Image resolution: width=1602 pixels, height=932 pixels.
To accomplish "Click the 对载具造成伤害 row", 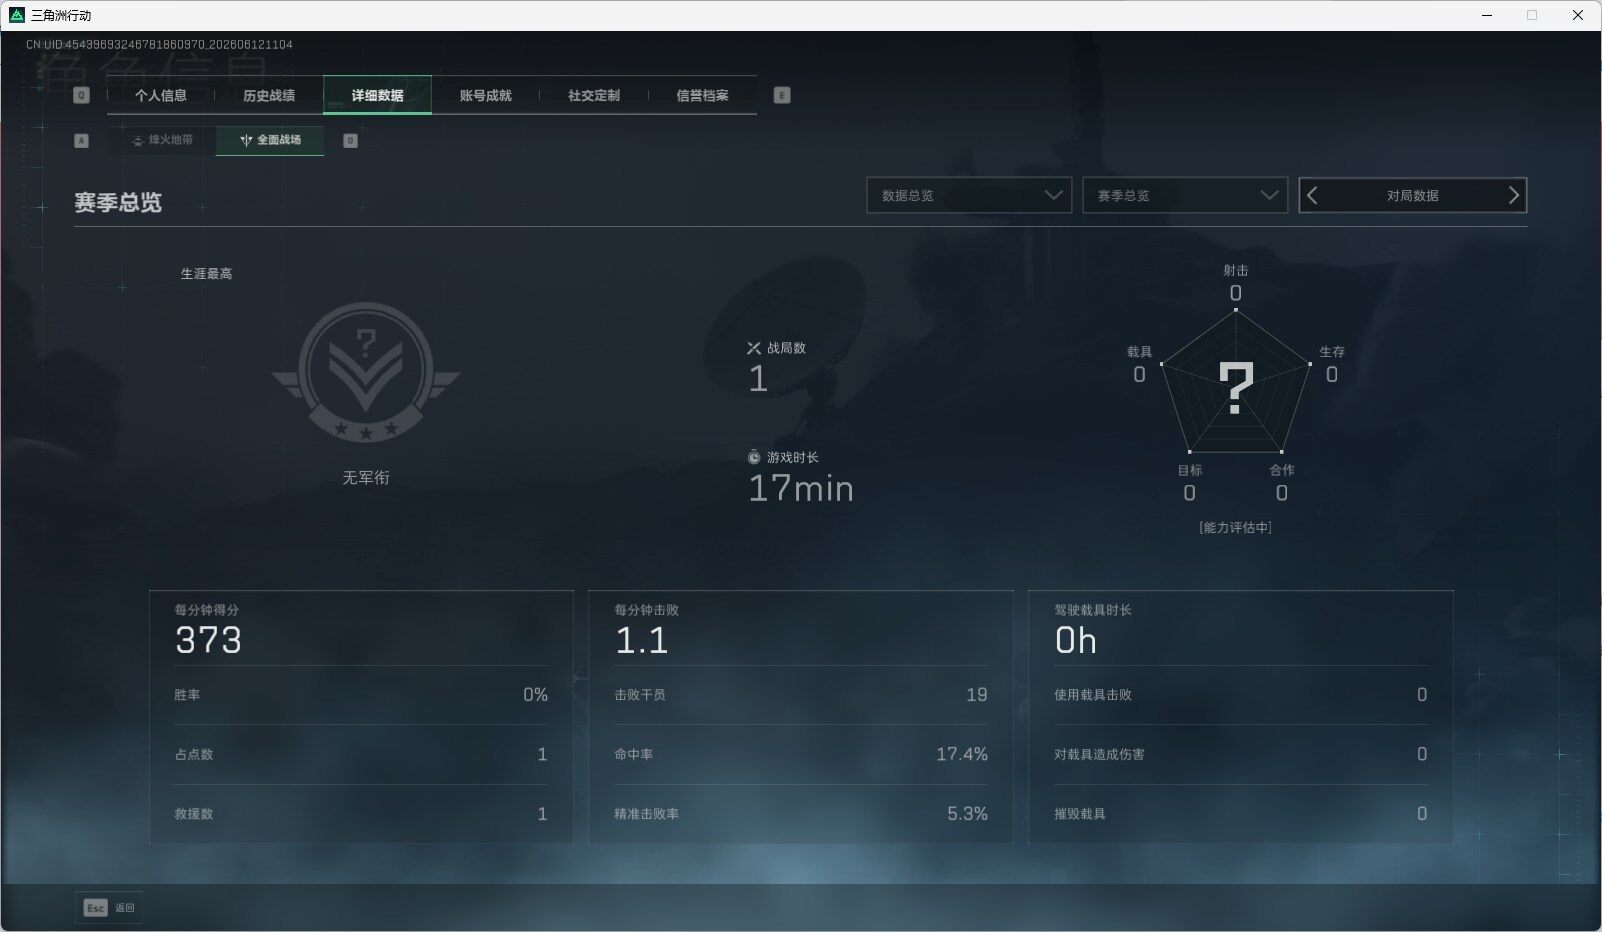I will 1241,754.
